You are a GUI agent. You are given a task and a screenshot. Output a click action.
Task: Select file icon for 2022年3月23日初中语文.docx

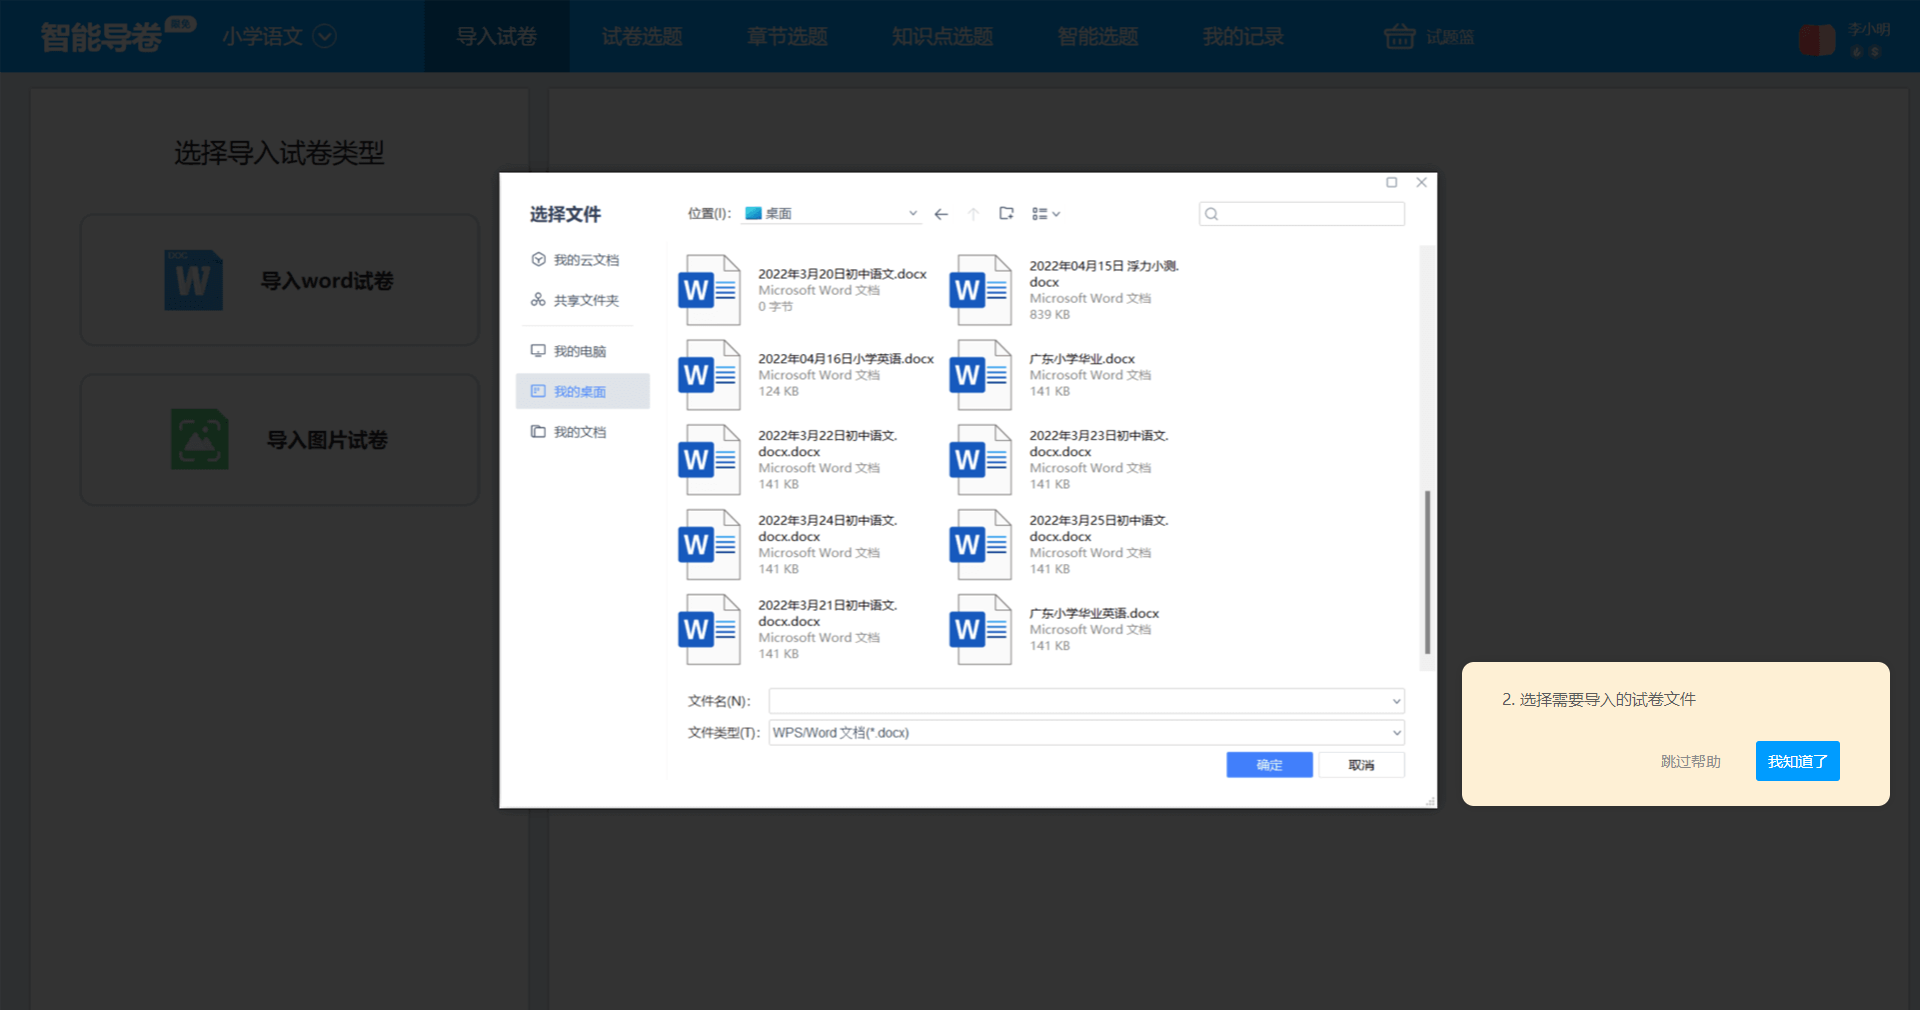coord(981,460)
